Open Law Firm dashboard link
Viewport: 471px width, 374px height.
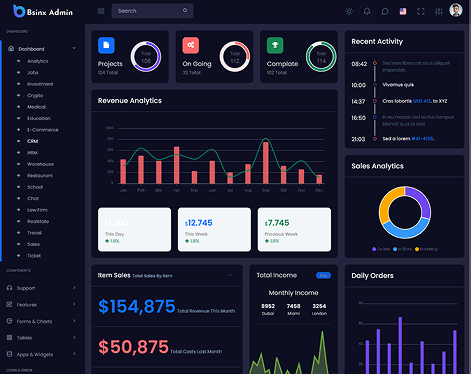point(37,210)
